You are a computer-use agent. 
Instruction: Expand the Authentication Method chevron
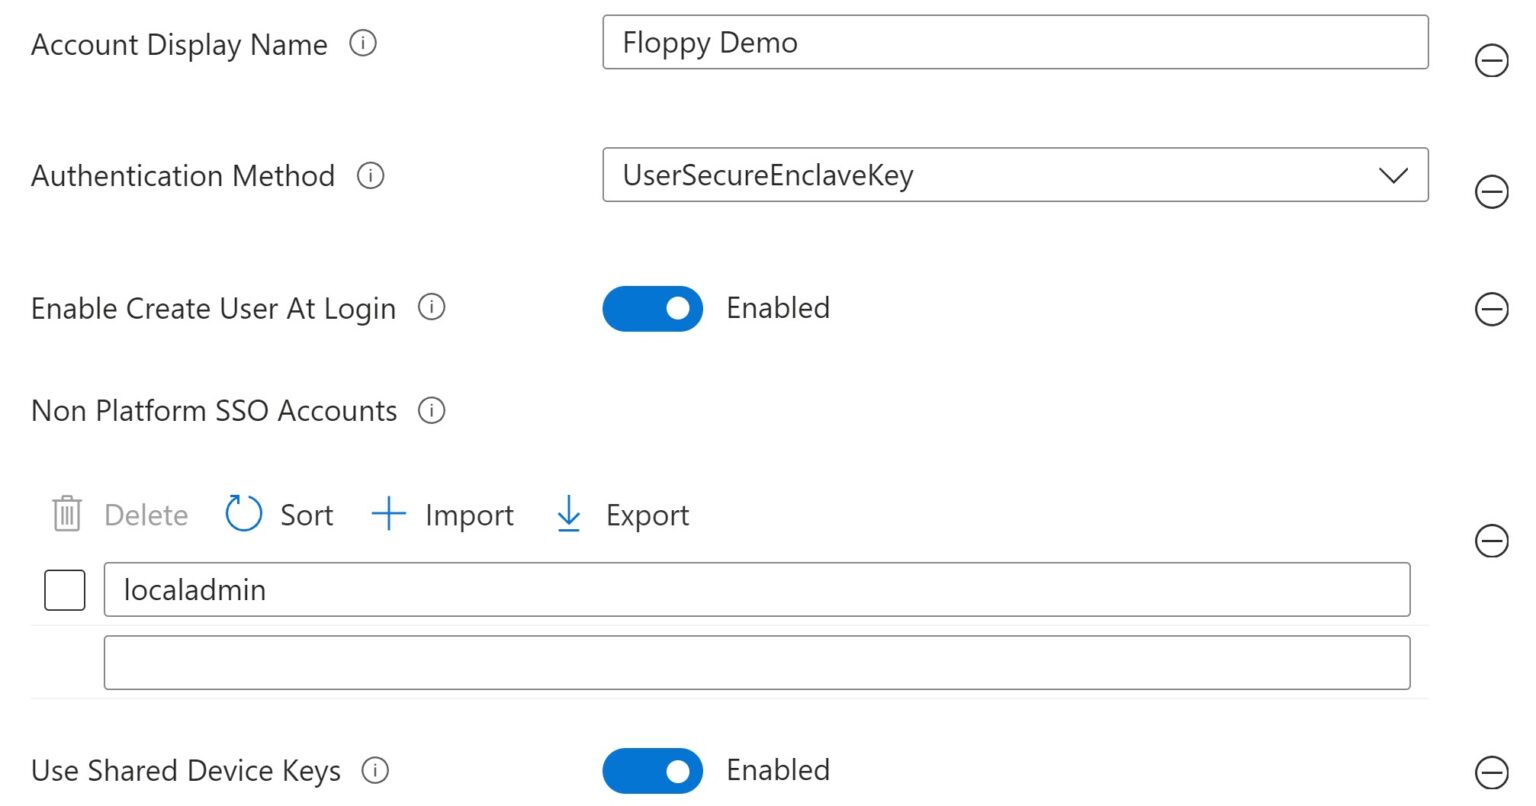click(x=1394, y=176)
